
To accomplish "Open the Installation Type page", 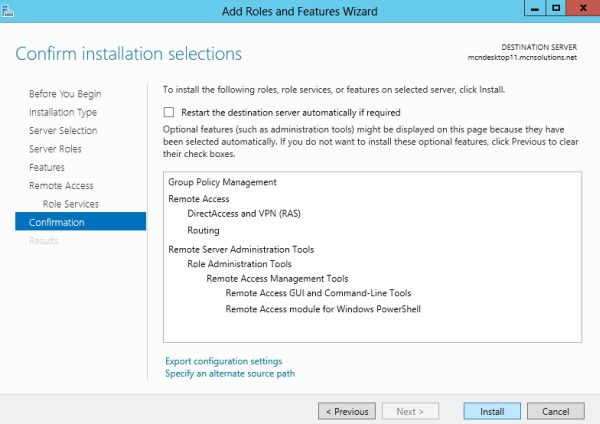I will pos(63,112).
